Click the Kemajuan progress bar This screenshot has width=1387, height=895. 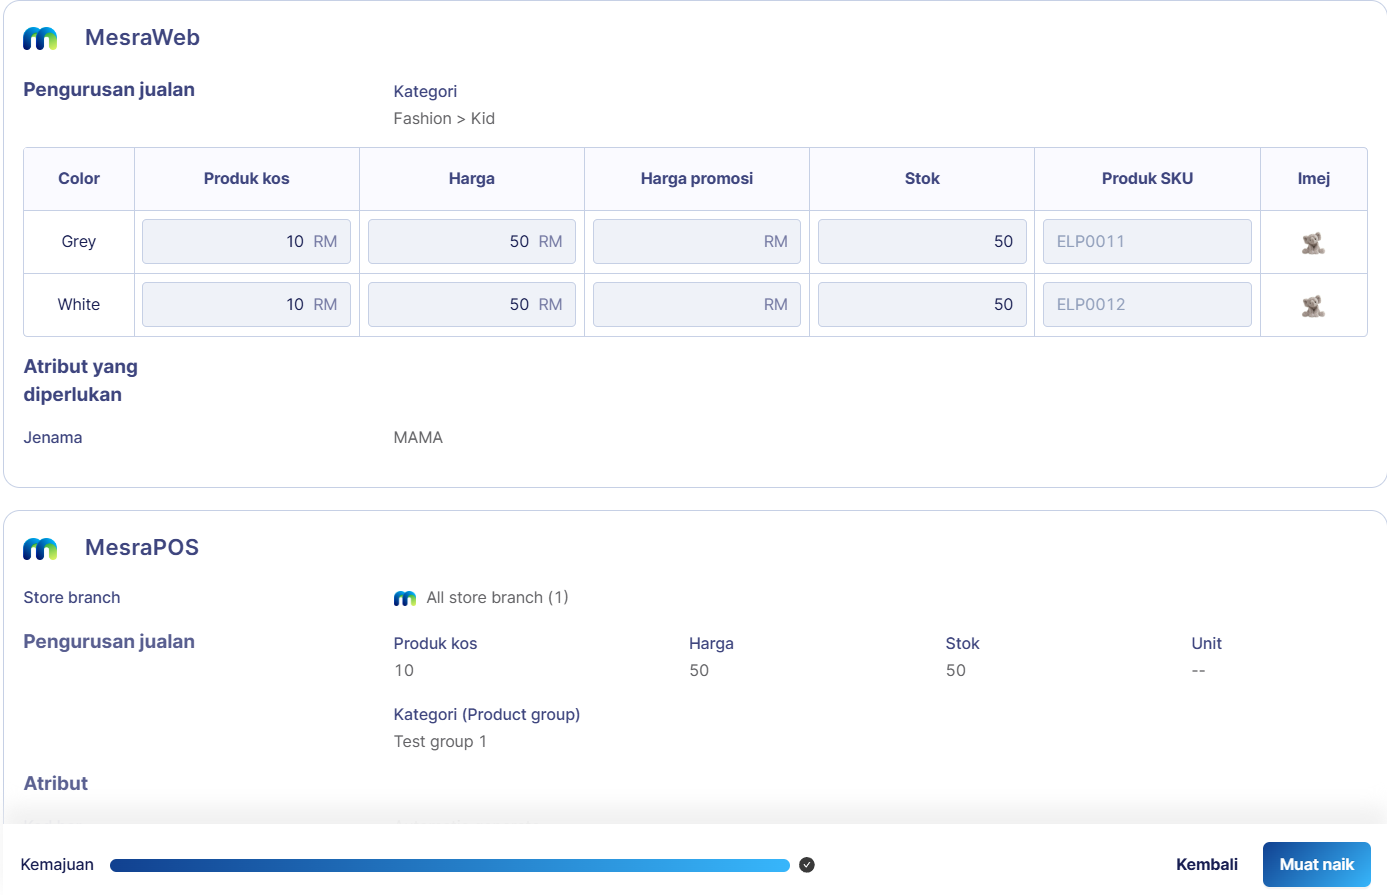click(x=450, y=865)
